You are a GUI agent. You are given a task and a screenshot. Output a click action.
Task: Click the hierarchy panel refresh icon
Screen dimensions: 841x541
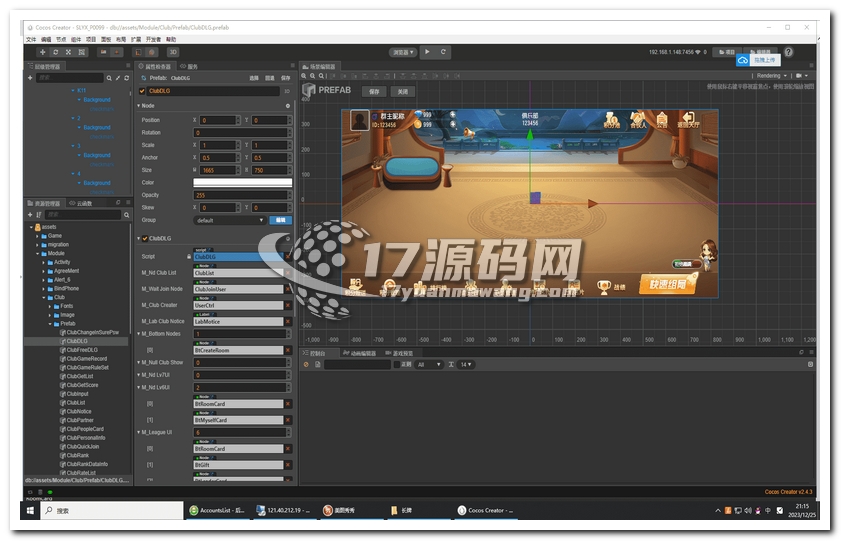127,78
